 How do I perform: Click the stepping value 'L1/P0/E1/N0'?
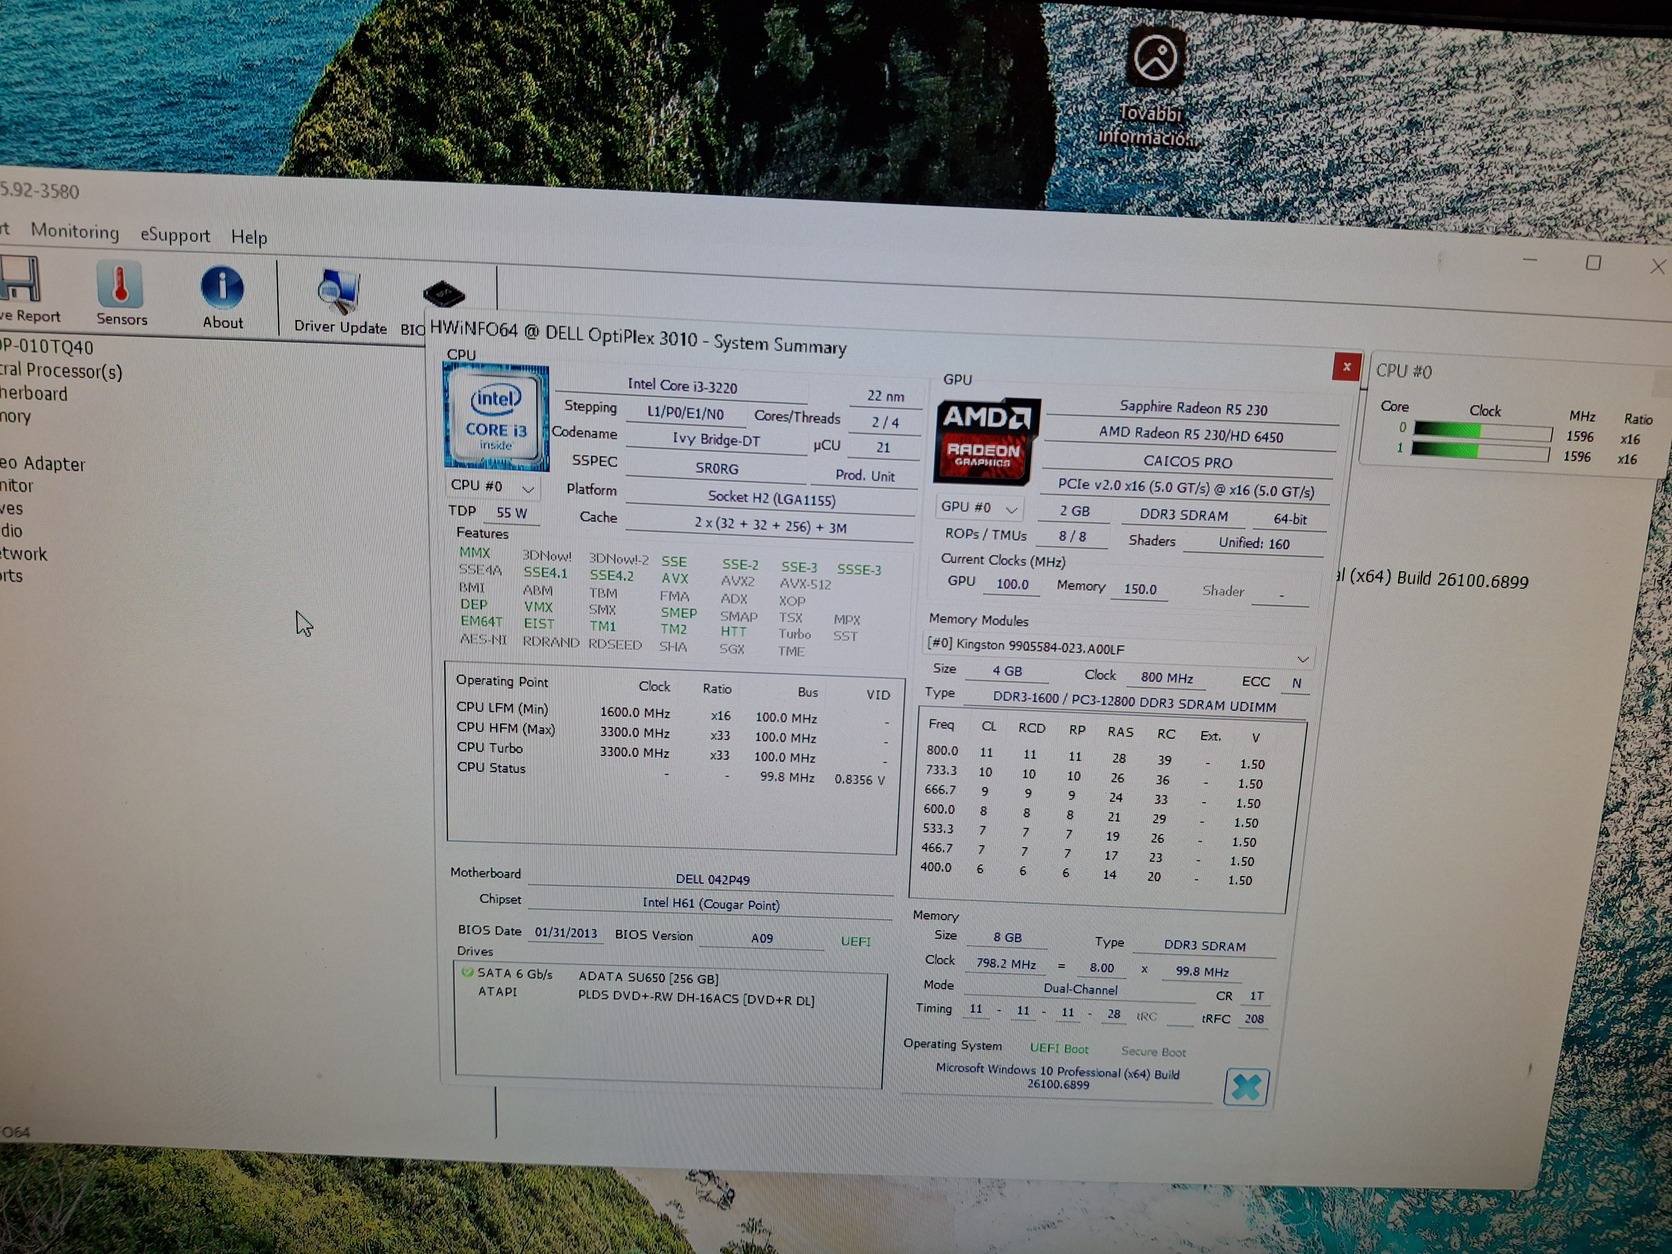[x=685, y=413]
